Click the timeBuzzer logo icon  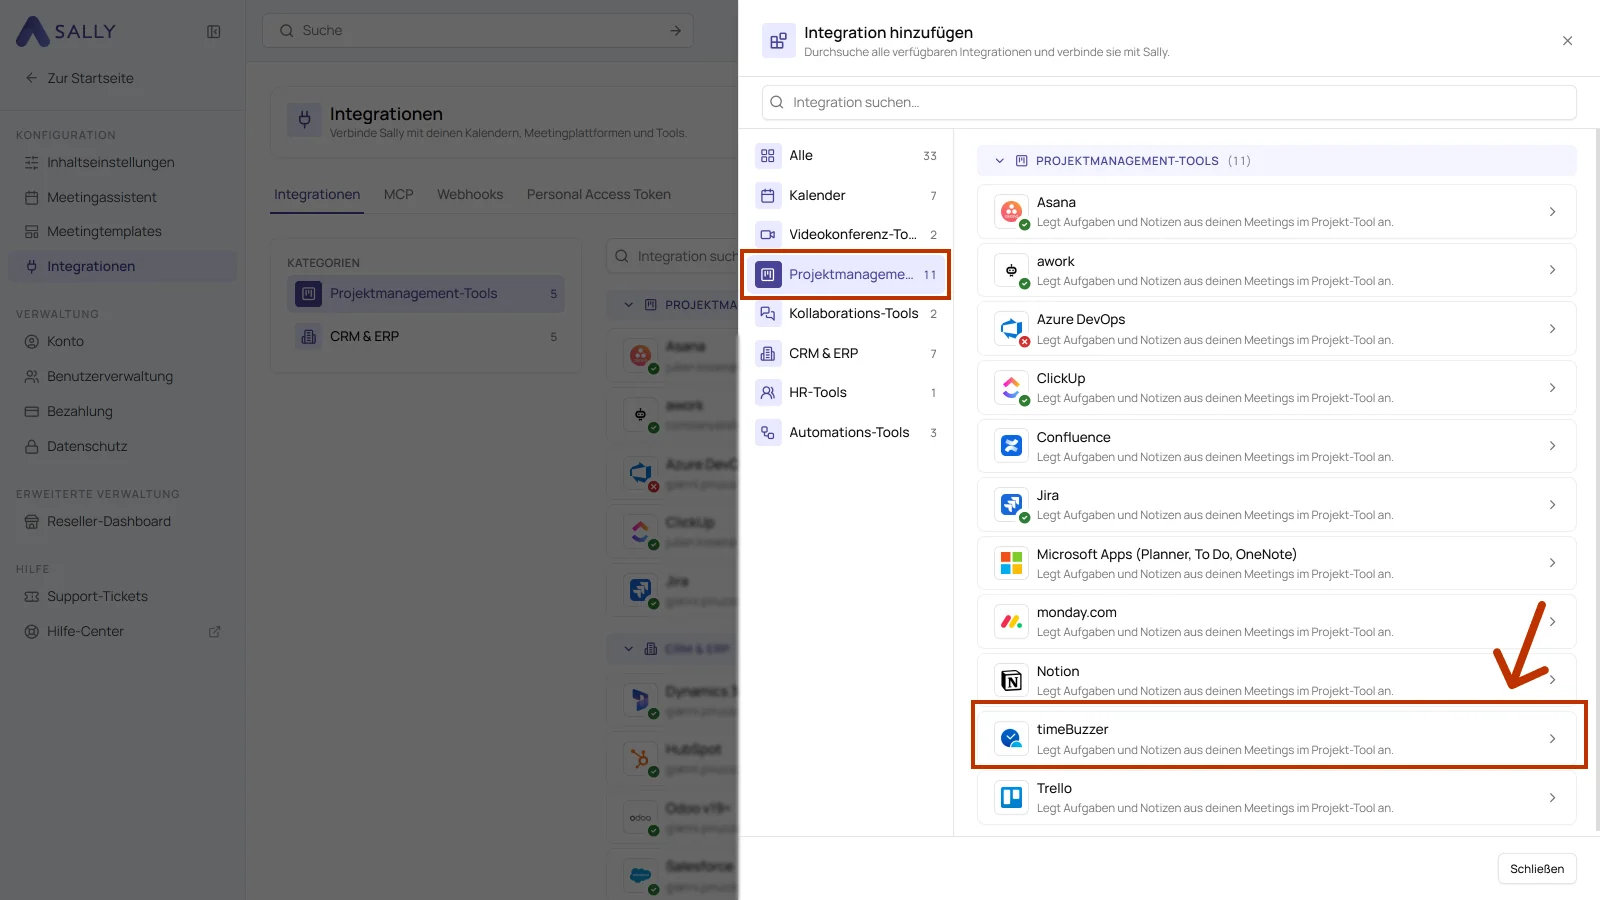pyautogui.click(x=1011, y=739)
